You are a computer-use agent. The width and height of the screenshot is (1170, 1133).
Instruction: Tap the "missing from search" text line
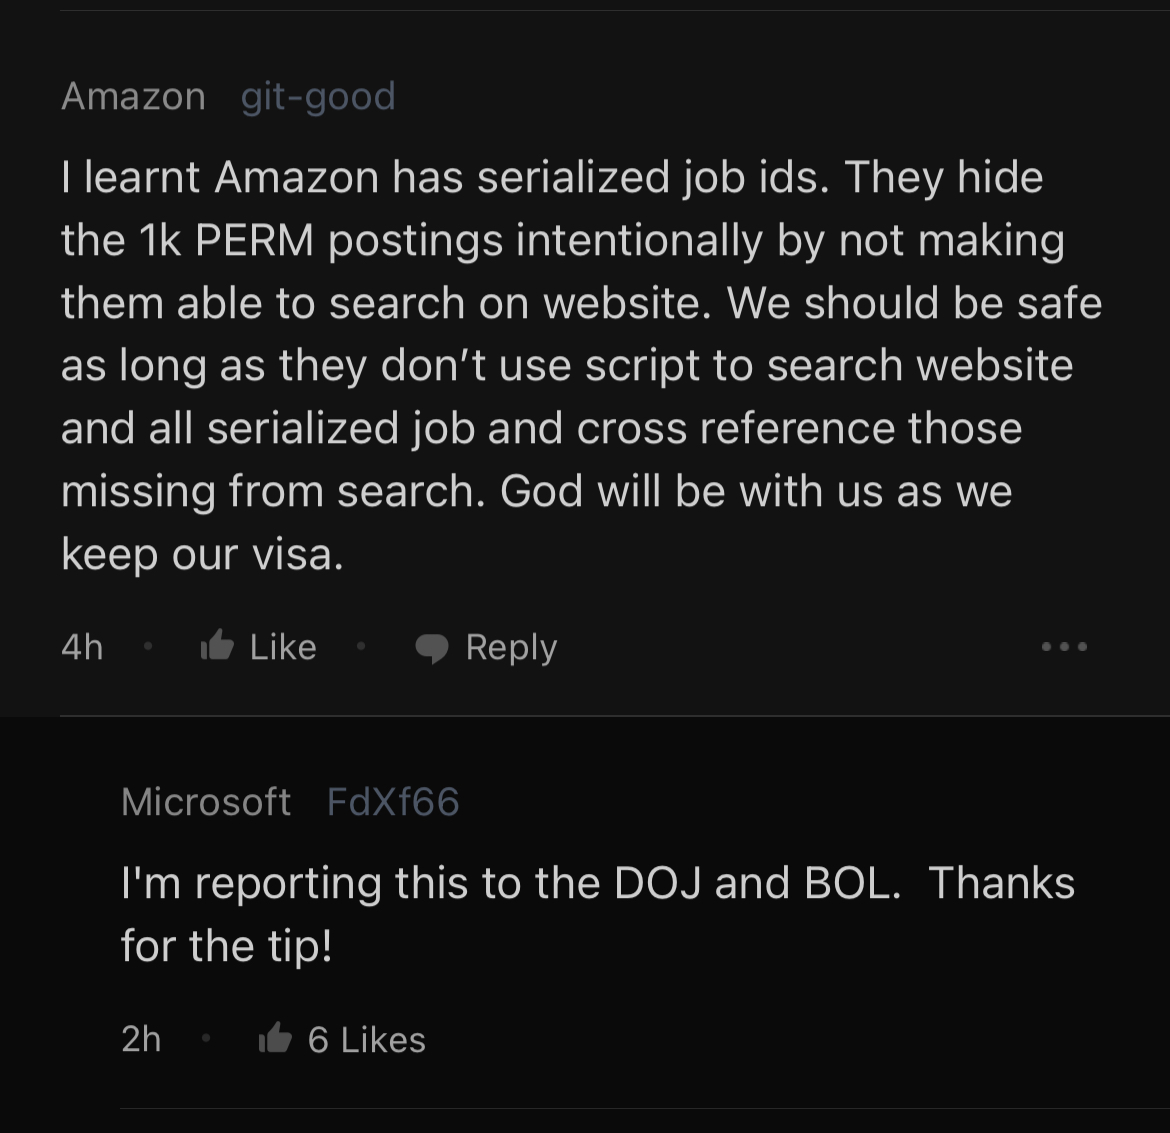(x=270, y=492)
